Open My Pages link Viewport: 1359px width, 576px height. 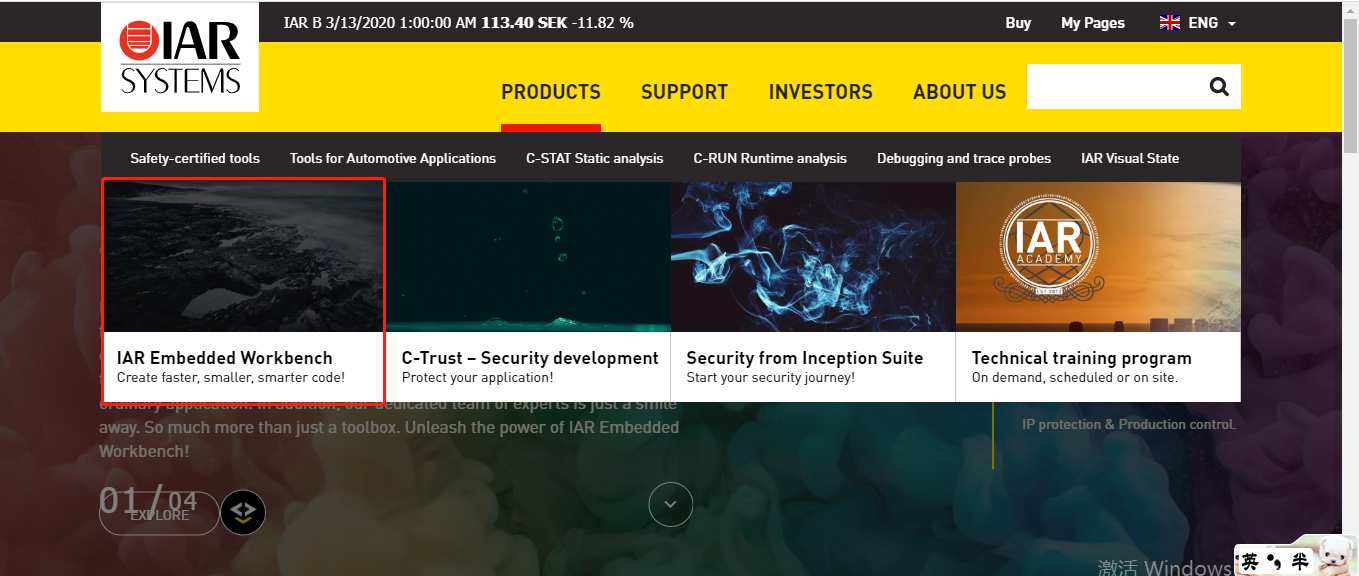[x=1093, y=23]
